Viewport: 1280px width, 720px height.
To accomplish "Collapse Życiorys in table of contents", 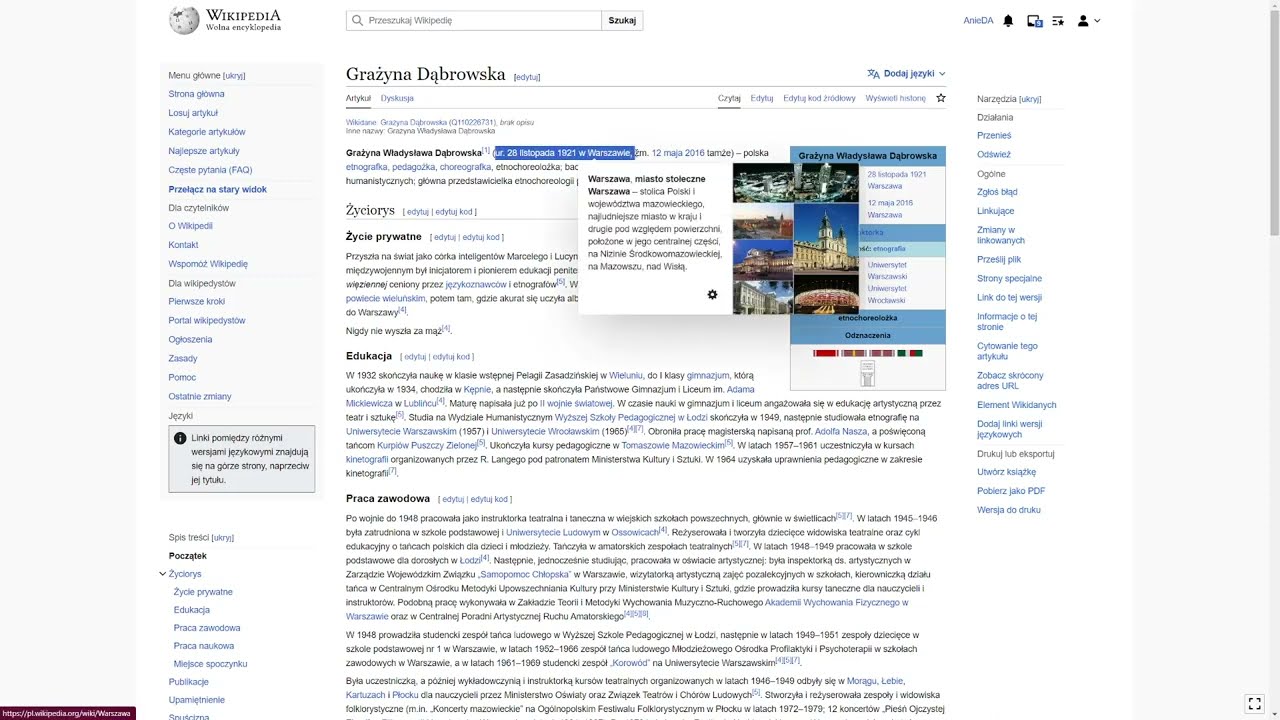I will pos(162,574).
